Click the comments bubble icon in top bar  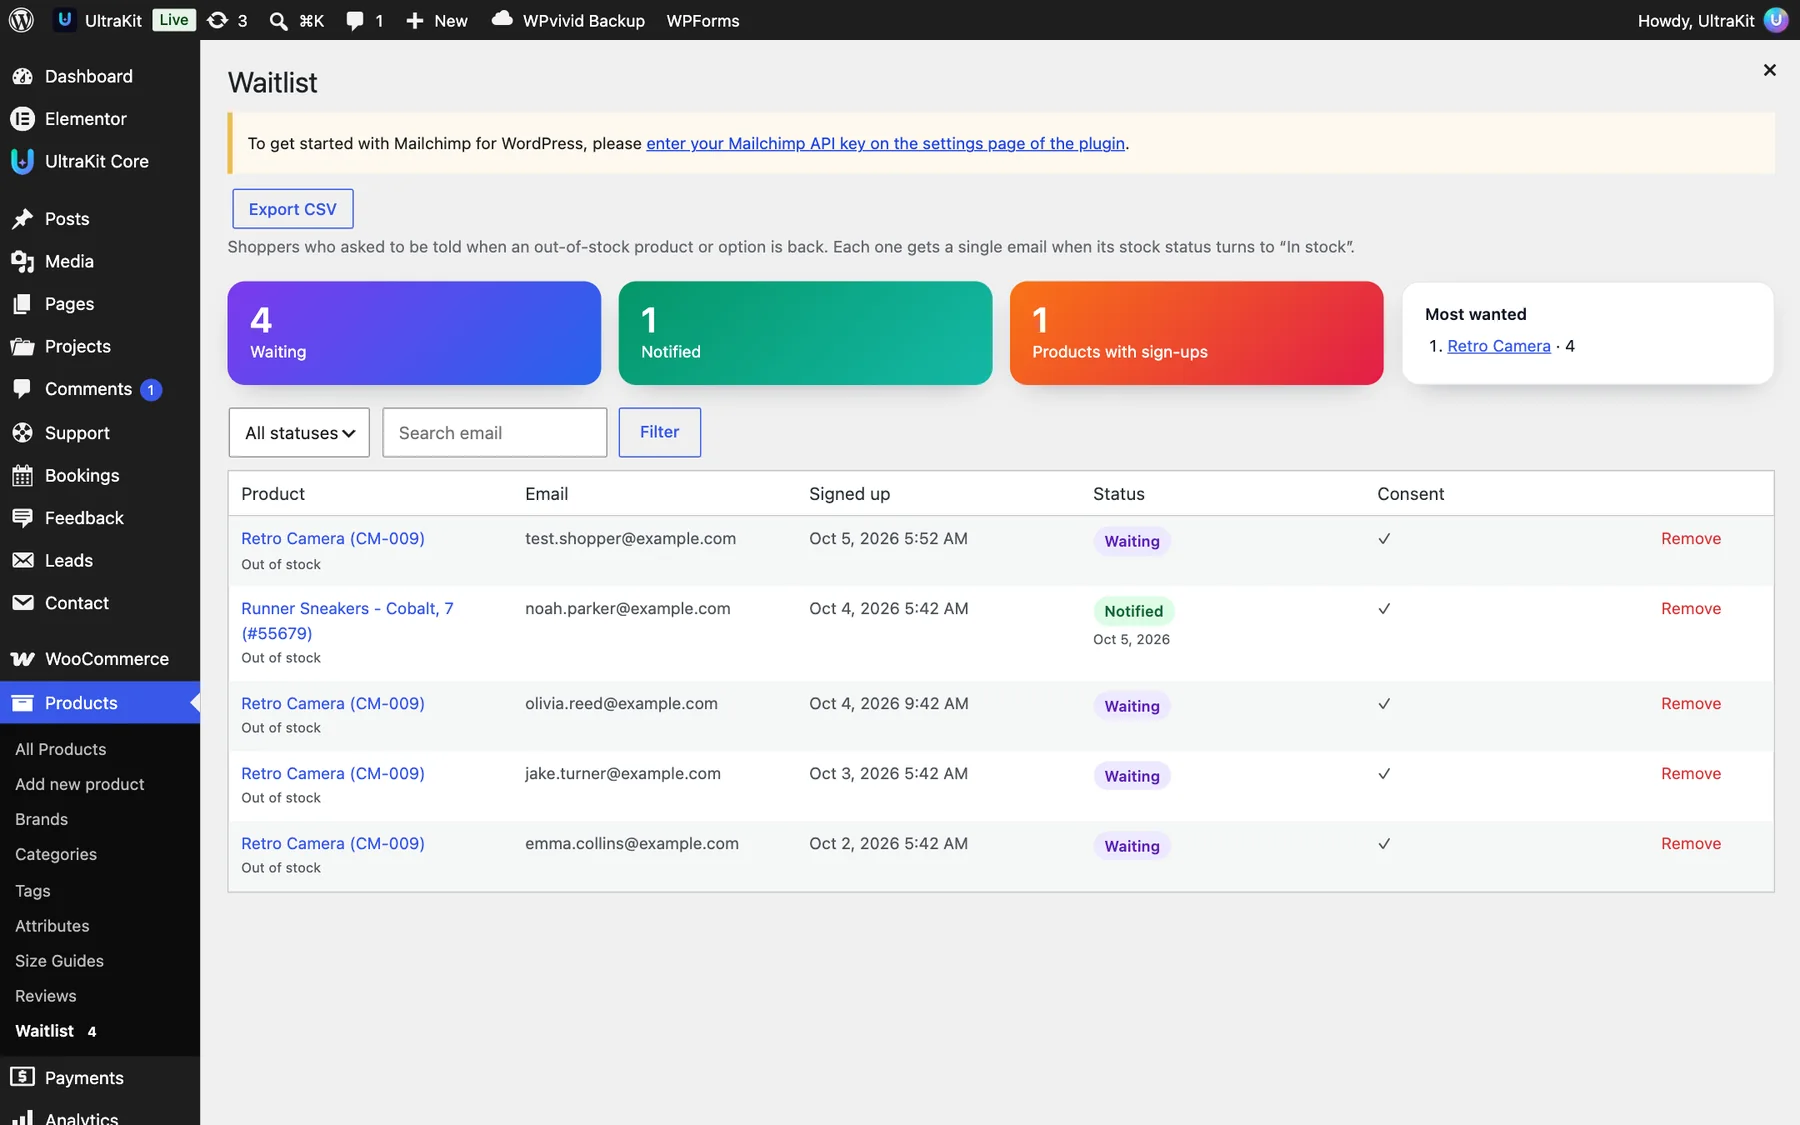354,21
